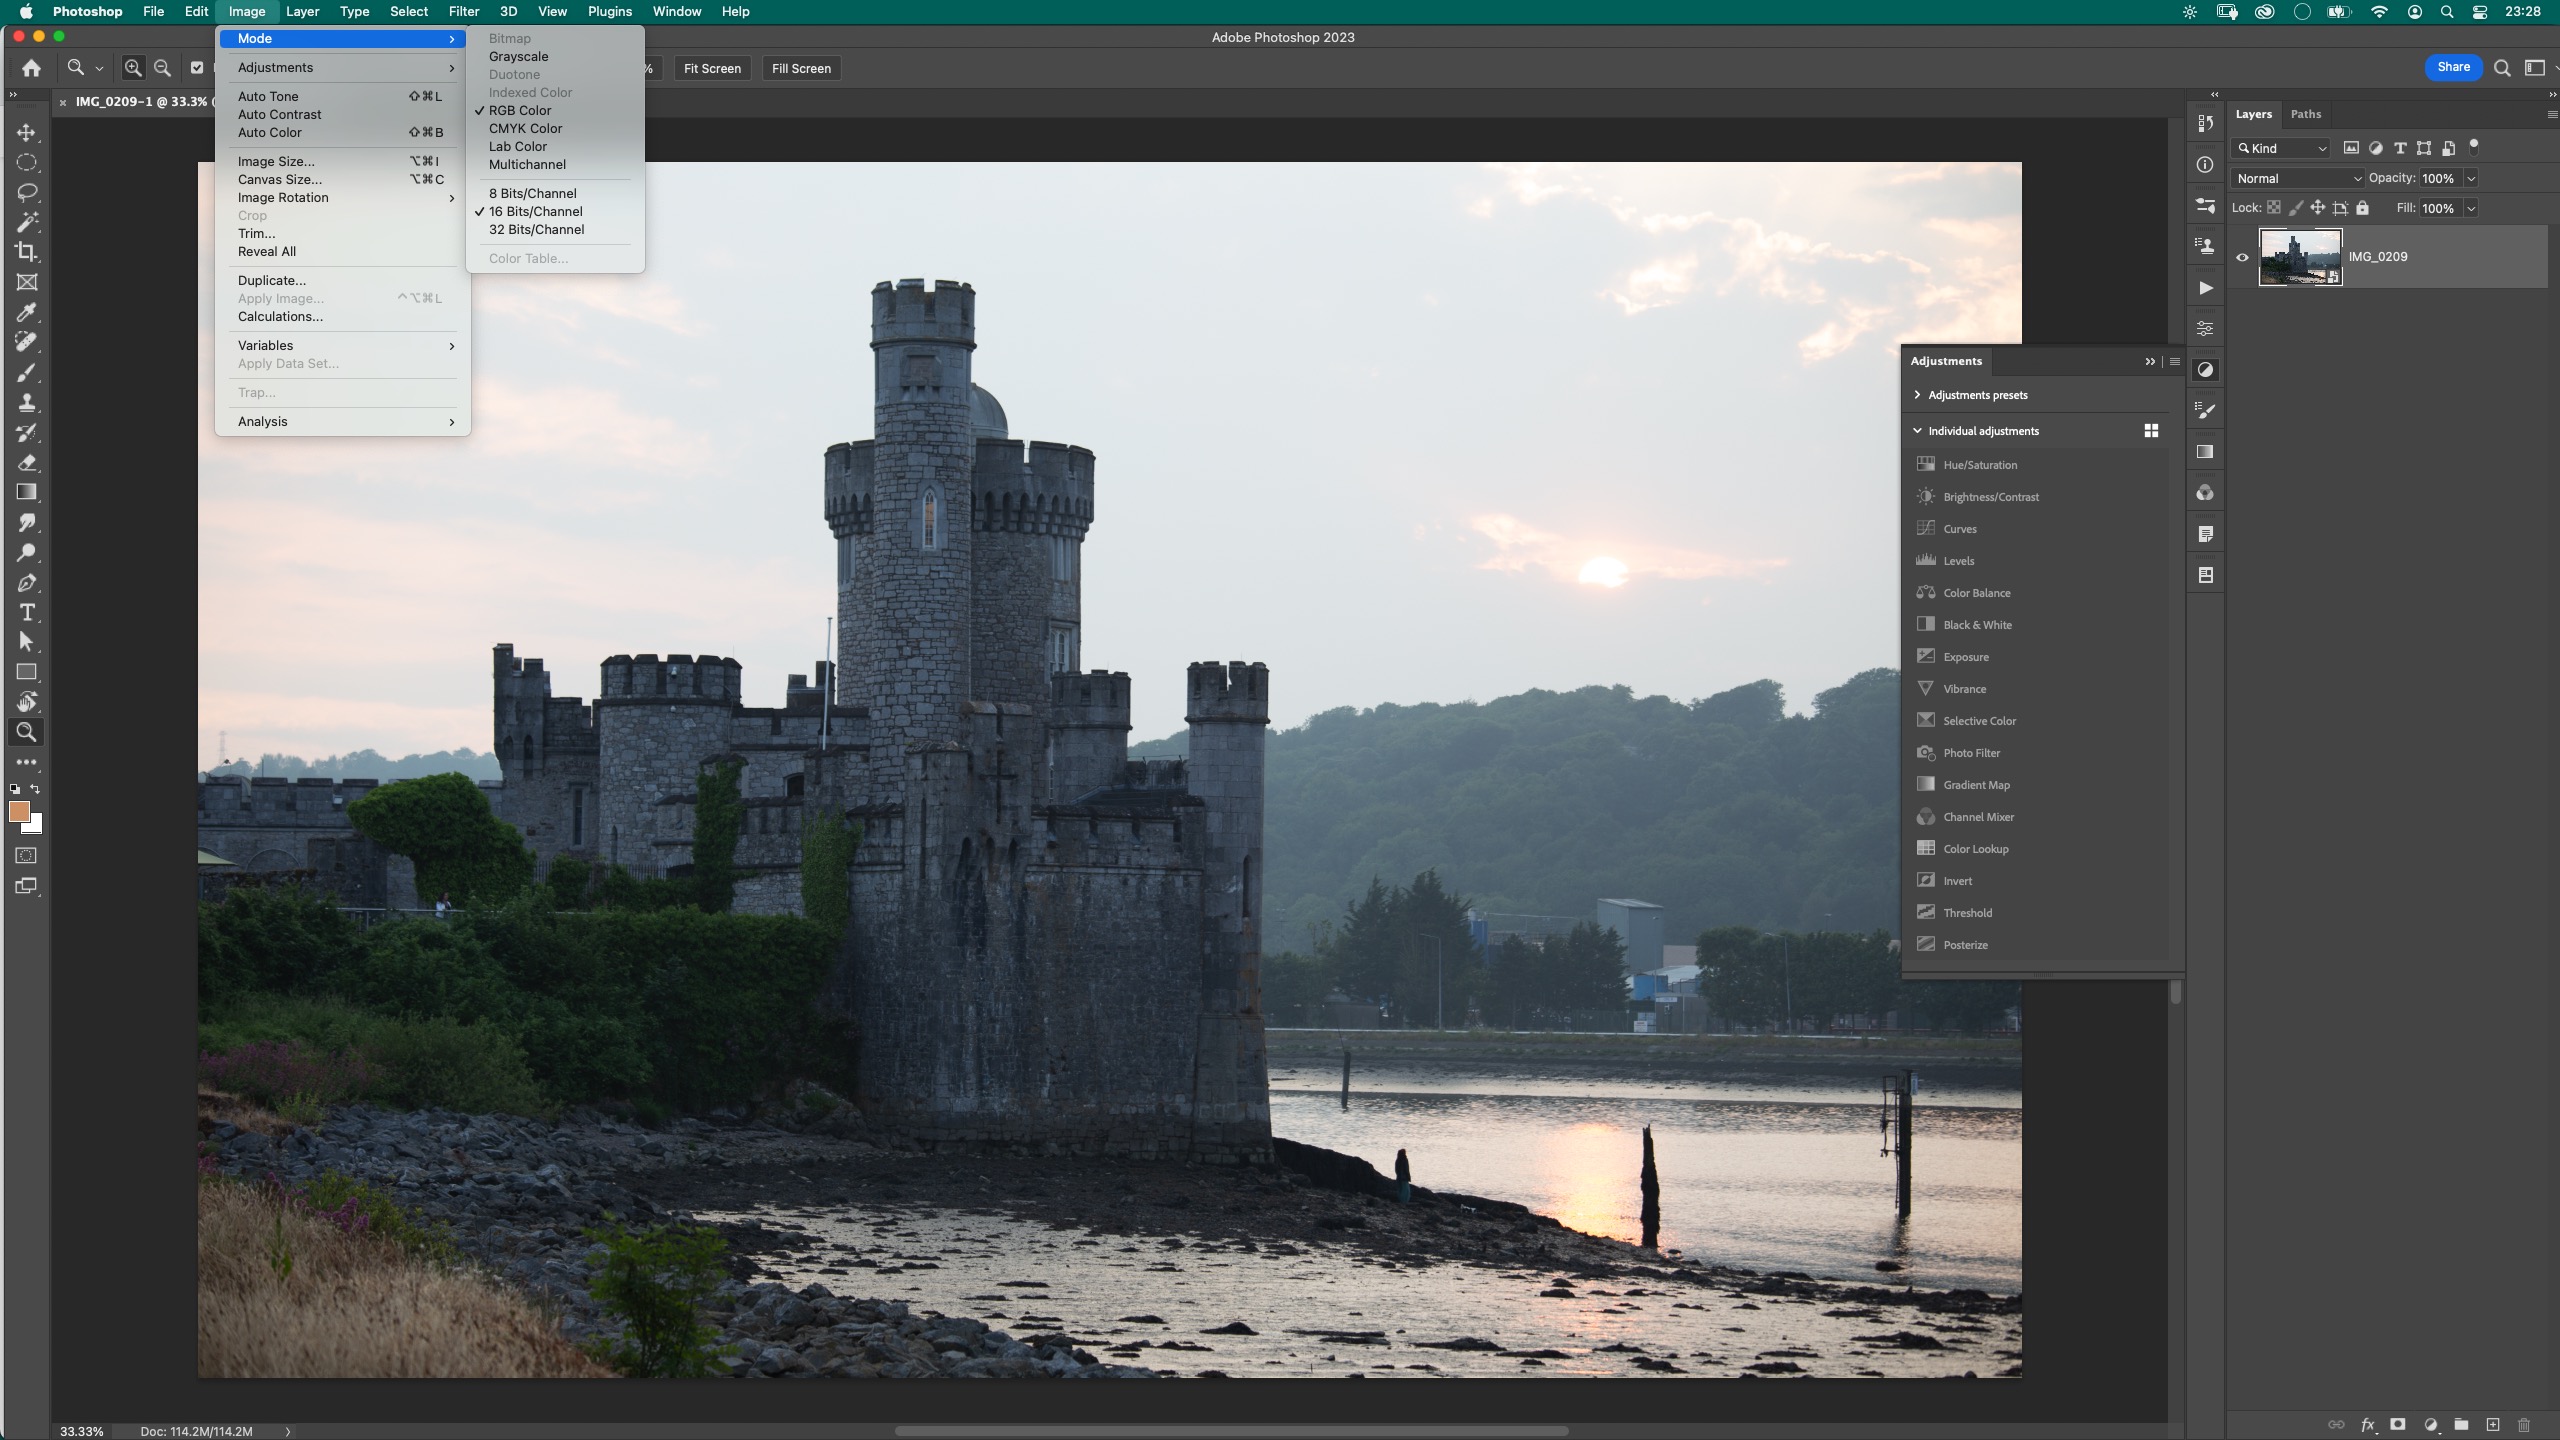The width and height of the screenshot is (2560, 1440).
Task: Collapse the Individual adjustments section
Action: tap(1920, 430)
